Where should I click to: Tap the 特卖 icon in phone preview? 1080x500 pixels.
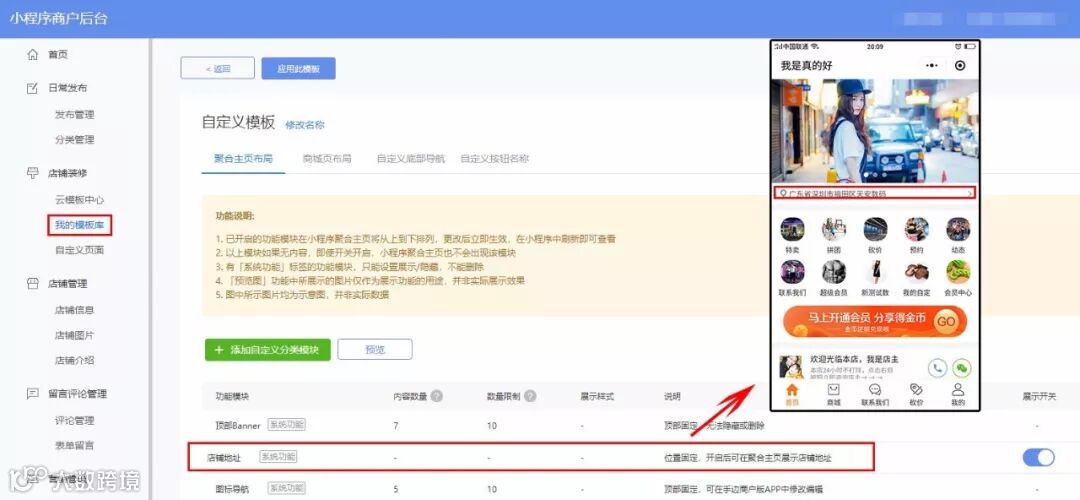[792, 229]
